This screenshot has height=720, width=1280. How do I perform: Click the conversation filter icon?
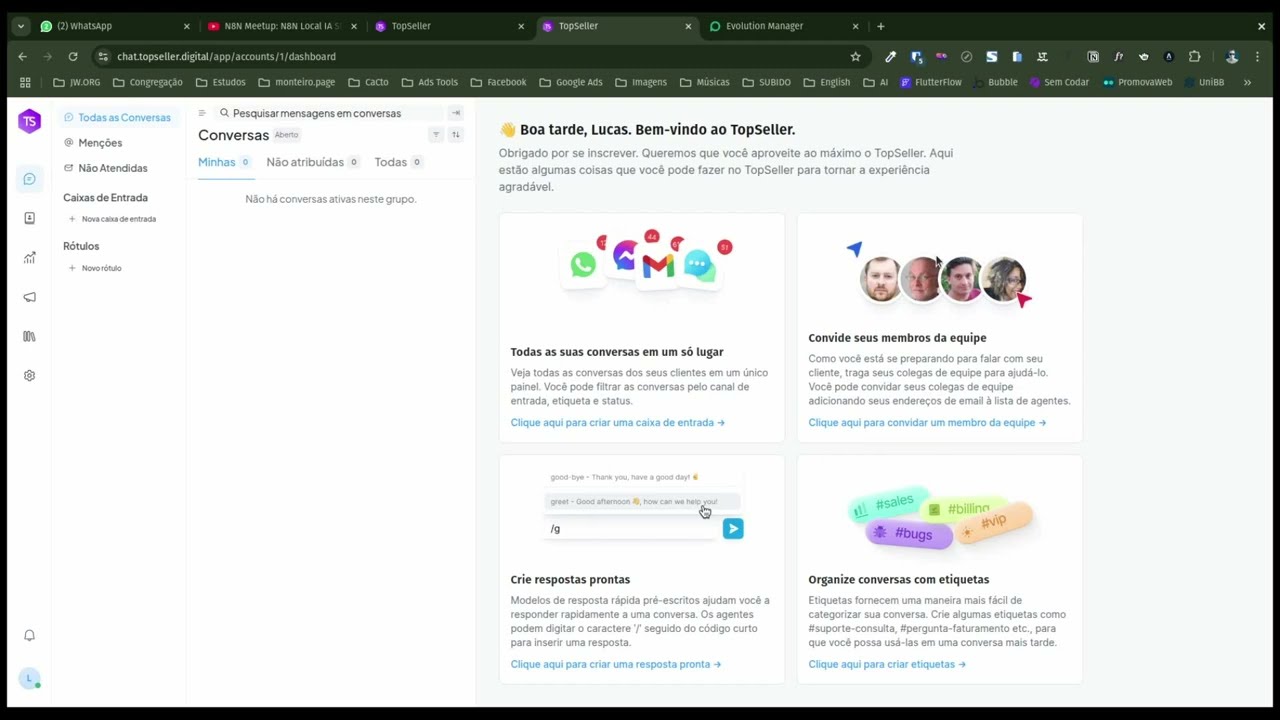pyautogui.click(x=436, y=135)
